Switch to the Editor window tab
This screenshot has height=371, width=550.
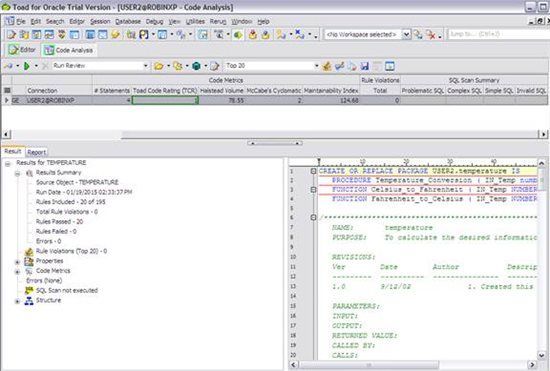click(x=22, y=50)
